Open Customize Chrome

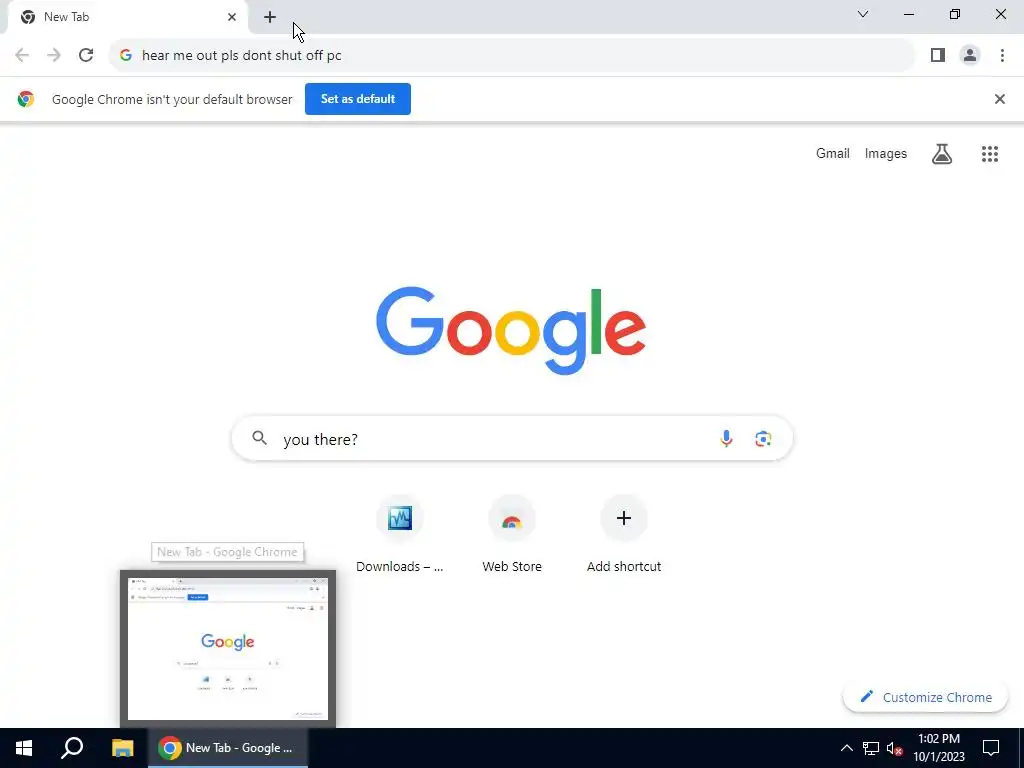[x=926, y=697]
